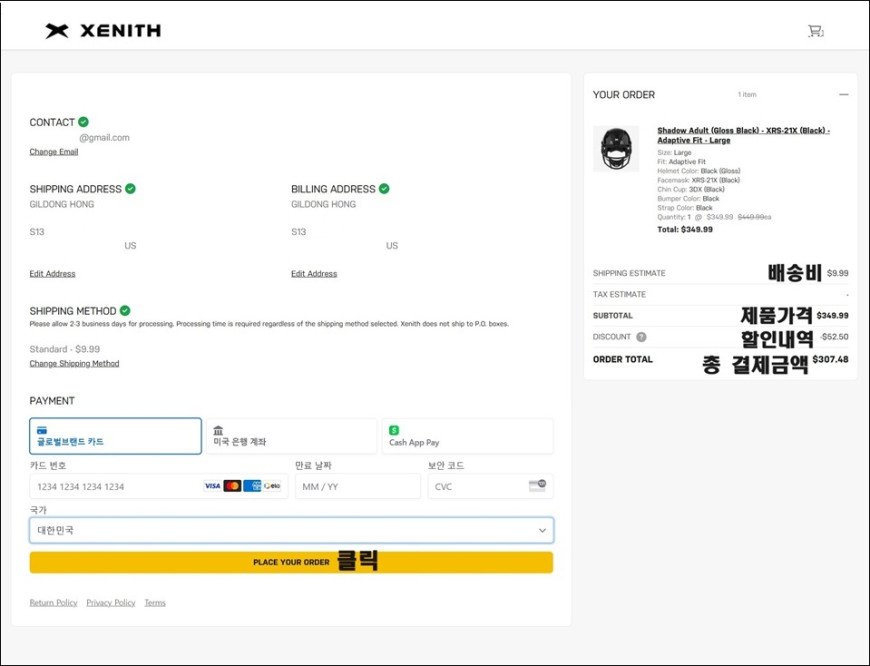Collapse the Your Order panel
Viewport: 870px width, 666px height.
[x=844, y=95]
